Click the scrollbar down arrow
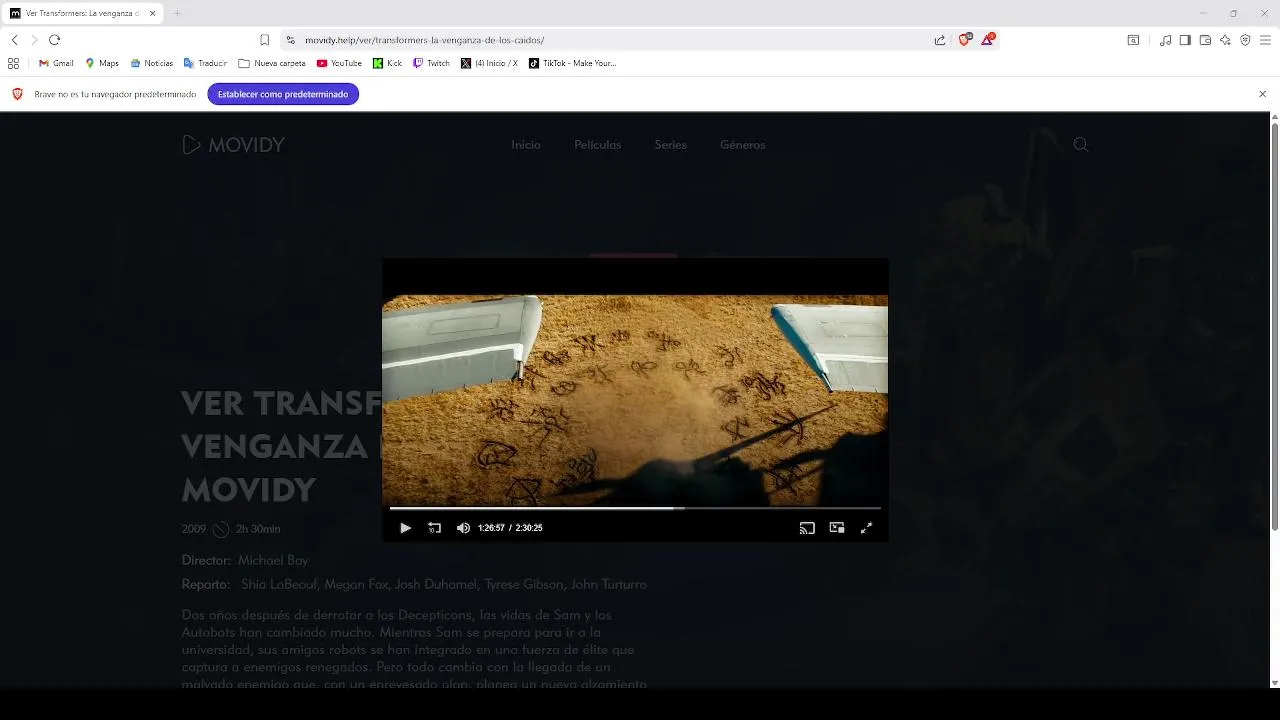The height and width of the screenshot is (720, 1280). point(1274,683)
